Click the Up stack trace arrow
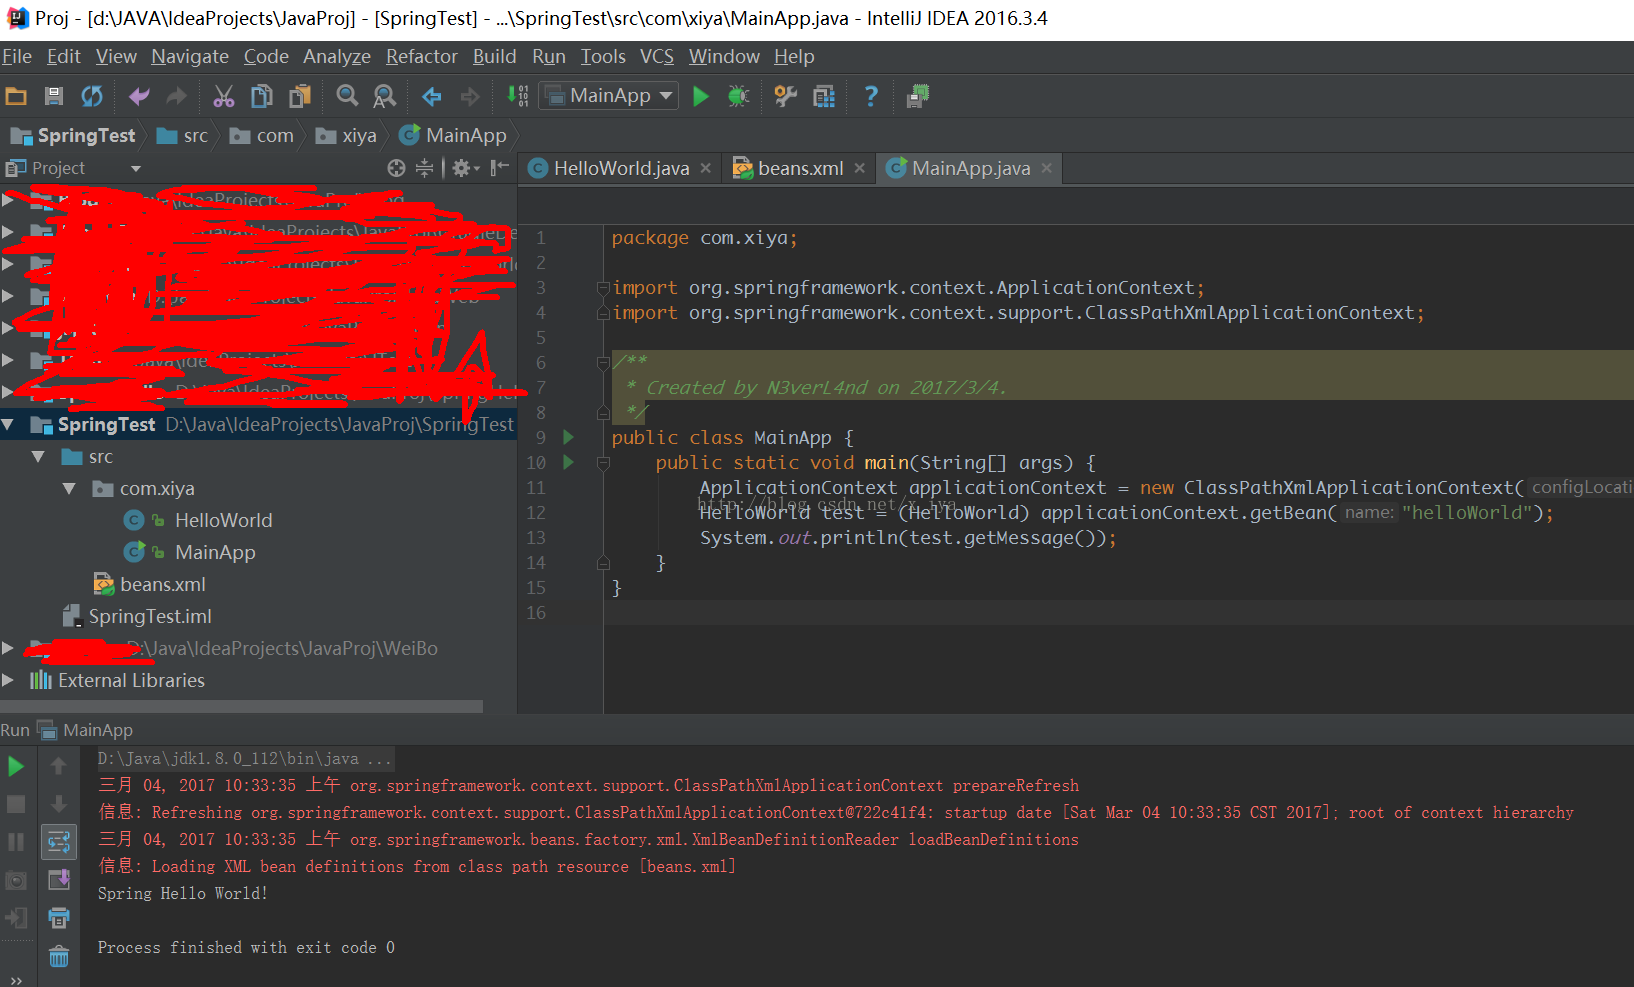Screen dimensions: 1634x987 point(59,766)
